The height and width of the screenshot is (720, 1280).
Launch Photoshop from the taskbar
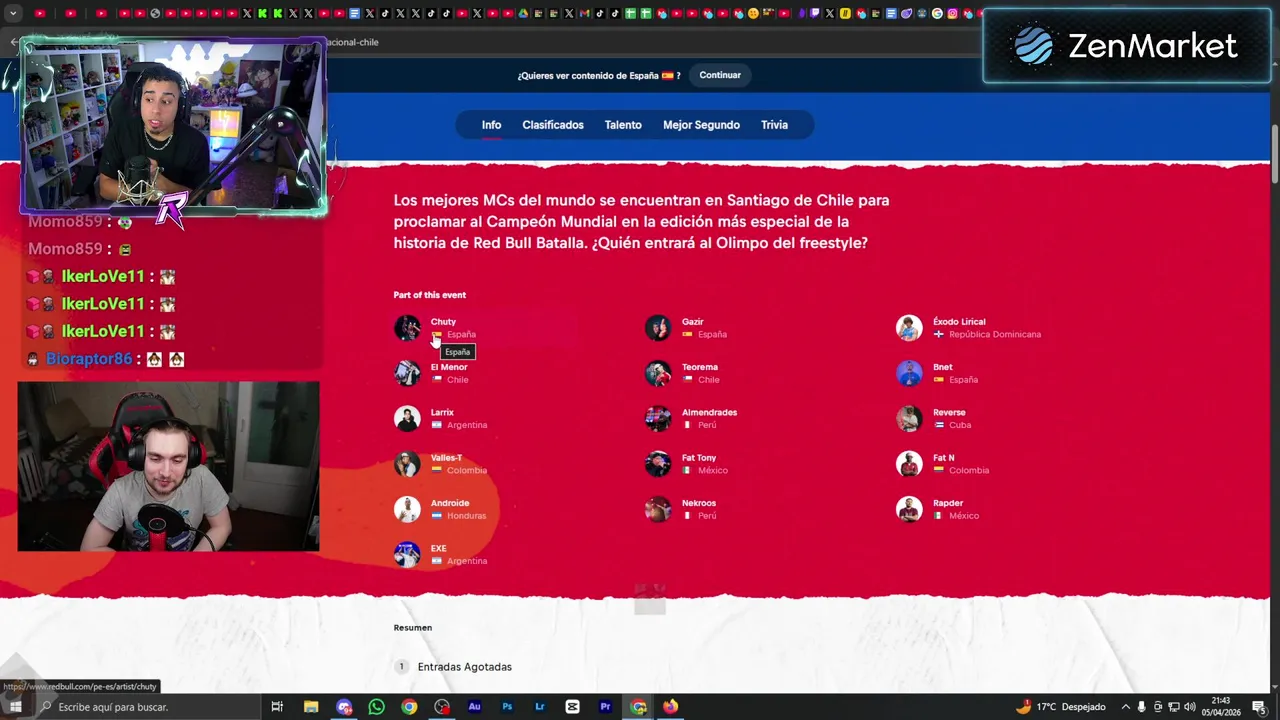coord(507,707)
